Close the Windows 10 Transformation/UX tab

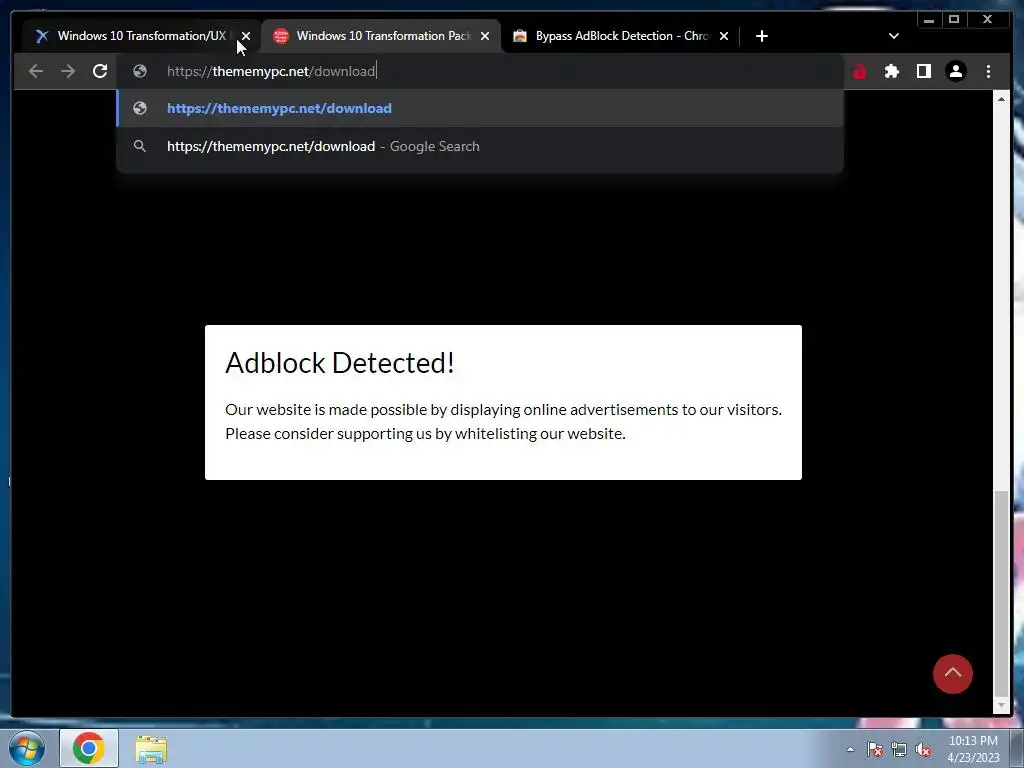pos(246,36)
